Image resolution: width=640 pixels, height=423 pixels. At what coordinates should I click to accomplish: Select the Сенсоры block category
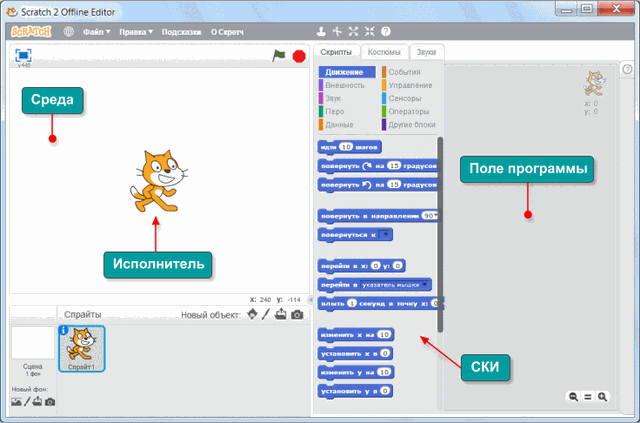[404, 98]
